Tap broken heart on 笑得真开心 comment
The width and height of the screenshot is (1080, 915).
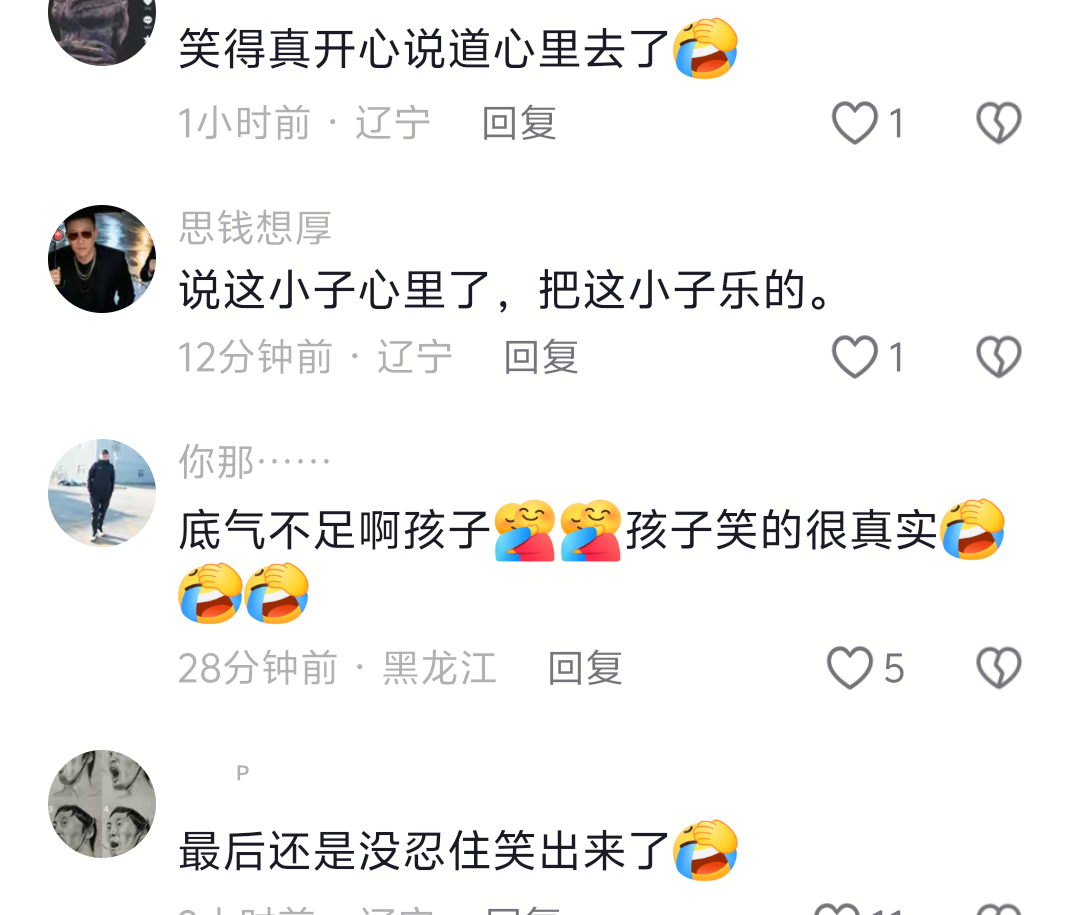[x=998, y=123]
